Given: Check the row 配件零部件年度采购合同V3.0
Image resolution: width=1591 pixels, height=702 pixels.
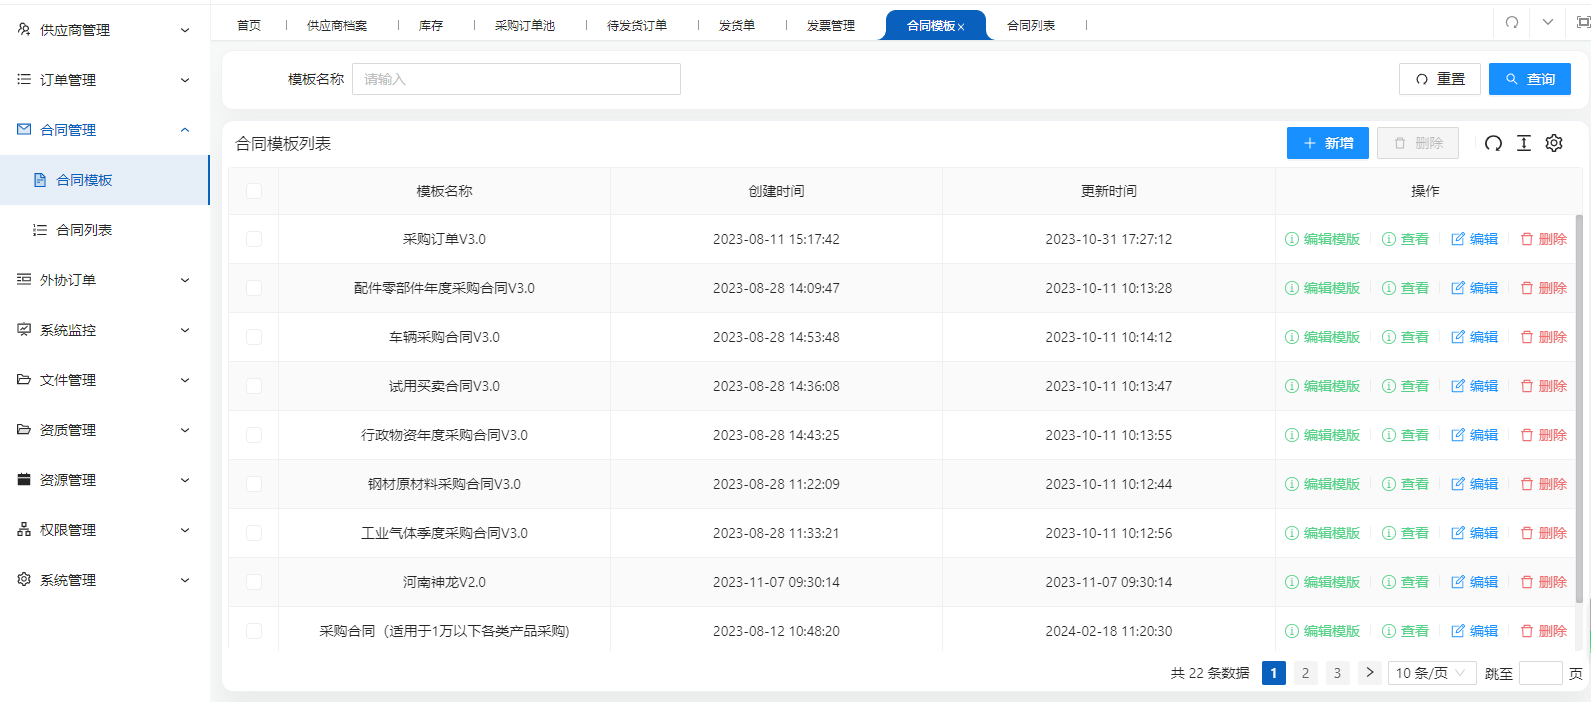Looking at the screenshot, I should 254,288.
